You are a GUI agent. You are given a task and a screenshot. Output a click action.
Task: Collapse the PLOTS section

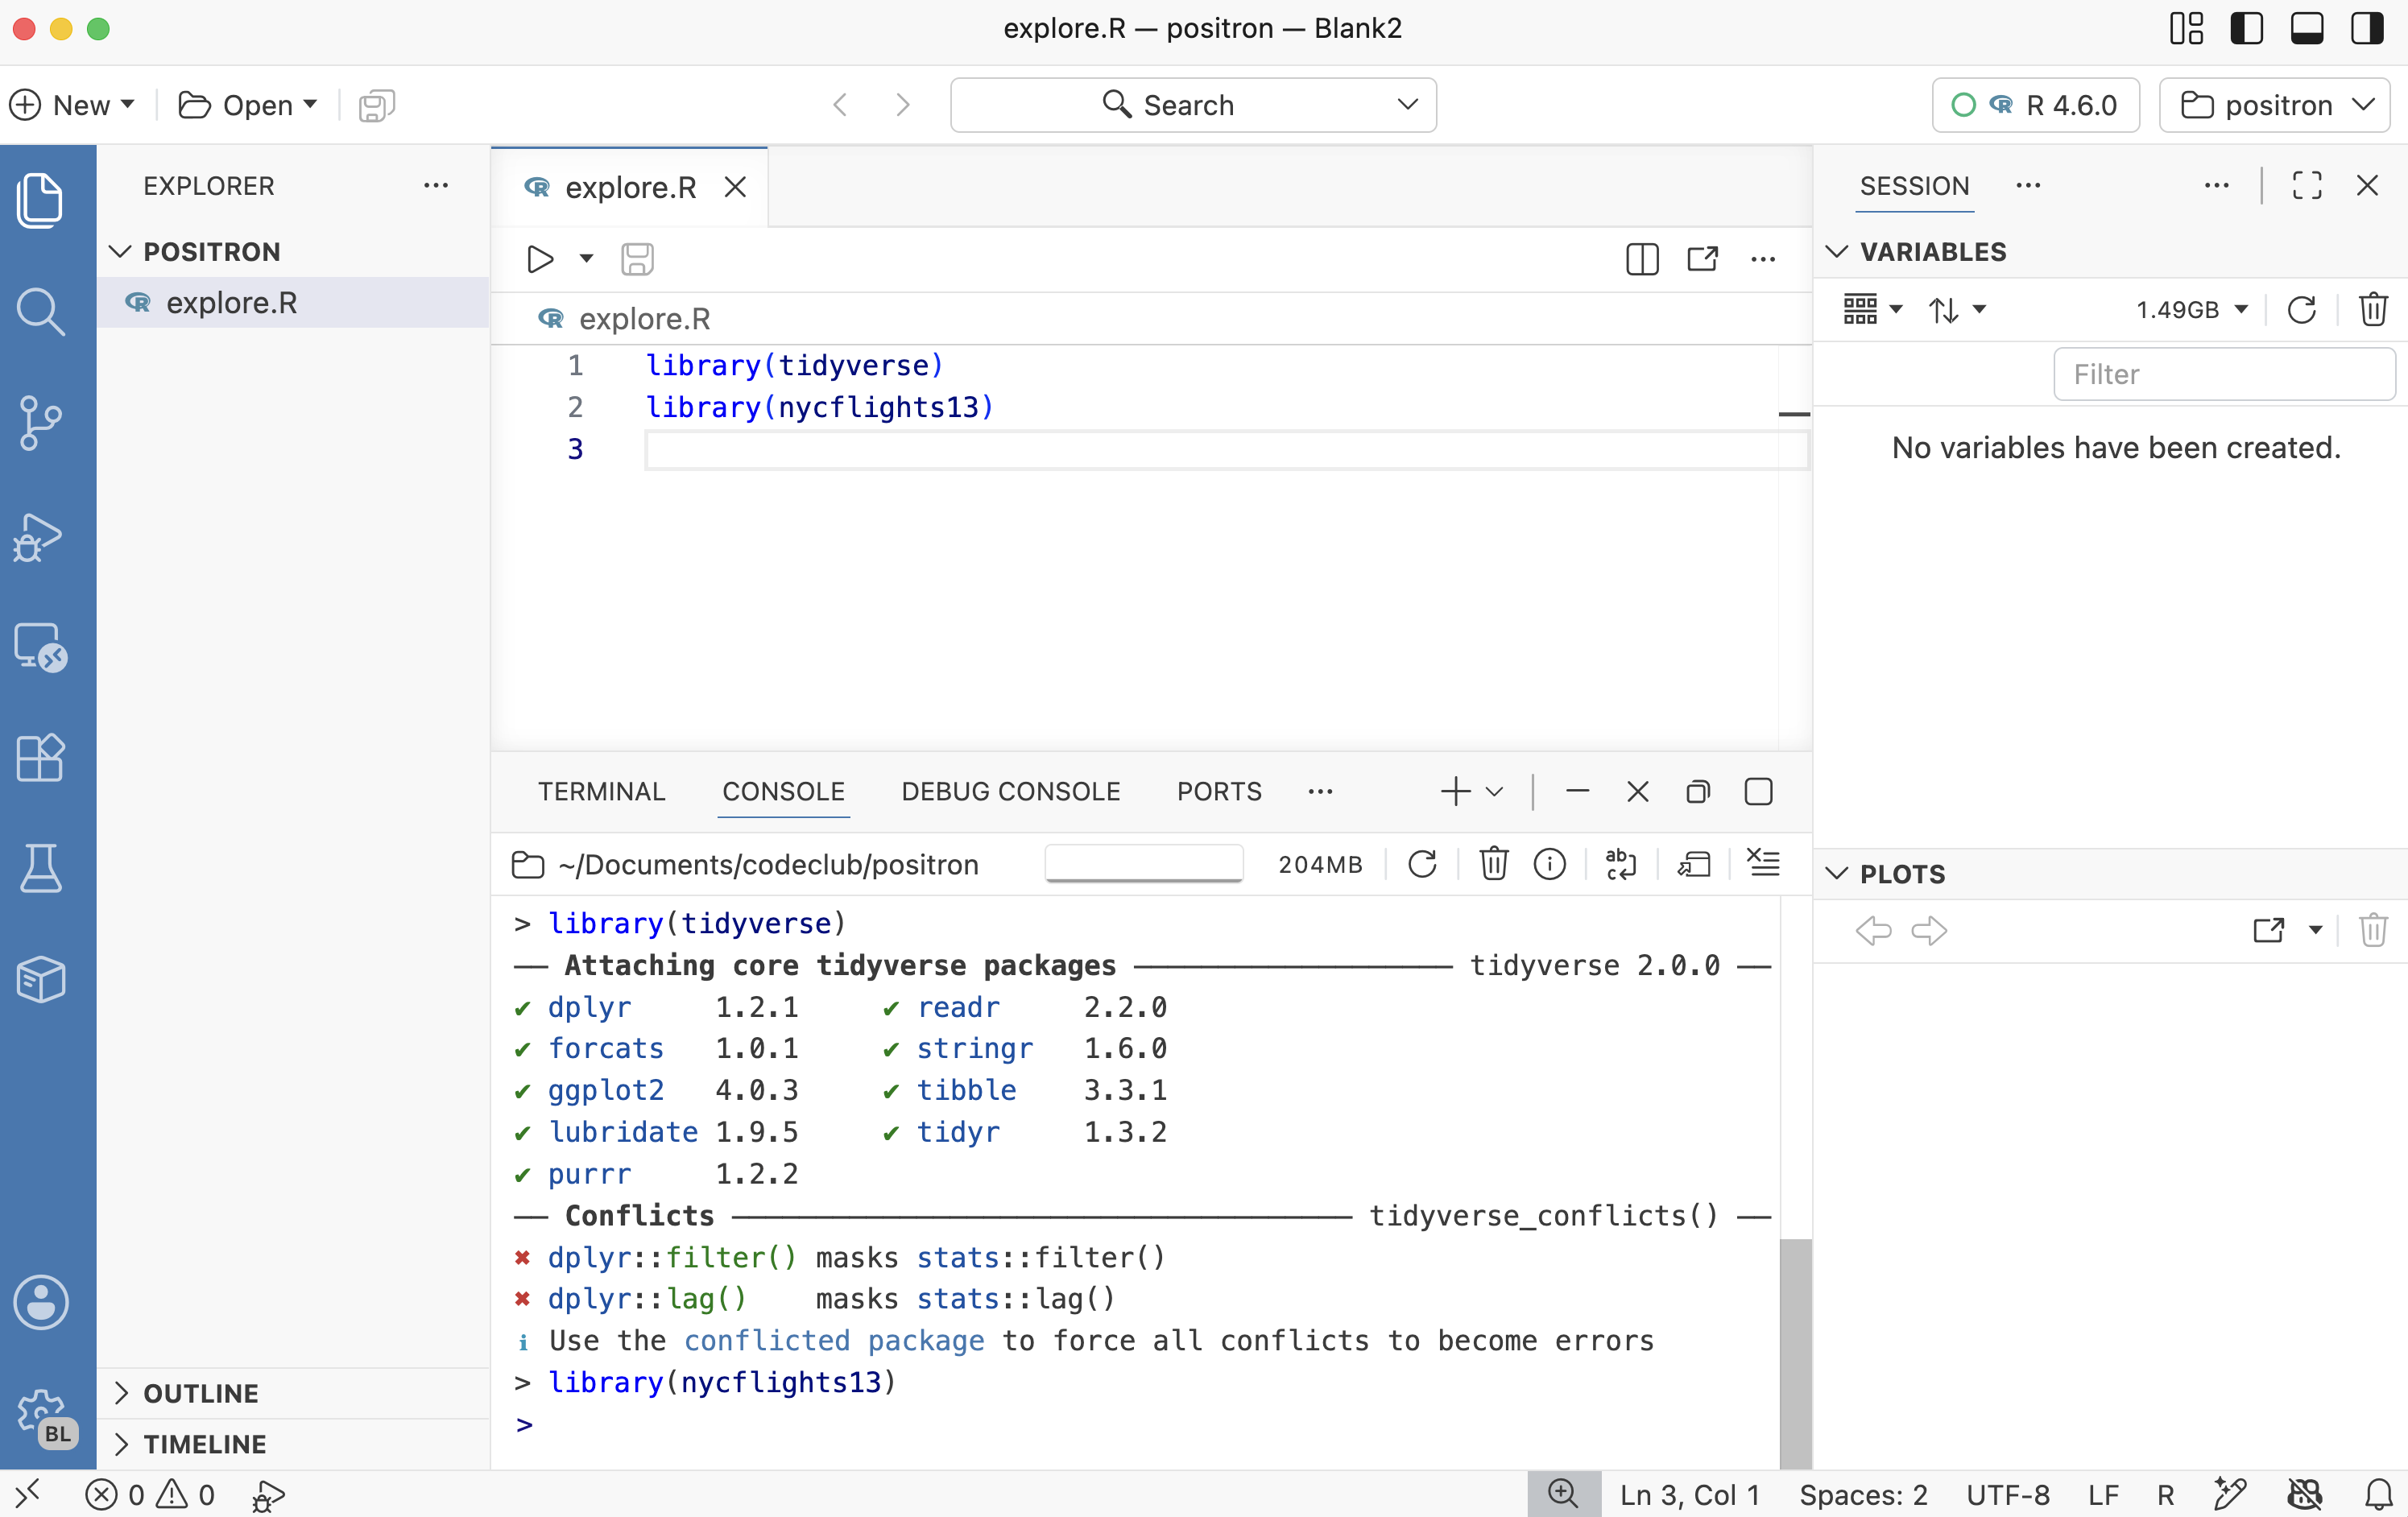point(1836,874)
